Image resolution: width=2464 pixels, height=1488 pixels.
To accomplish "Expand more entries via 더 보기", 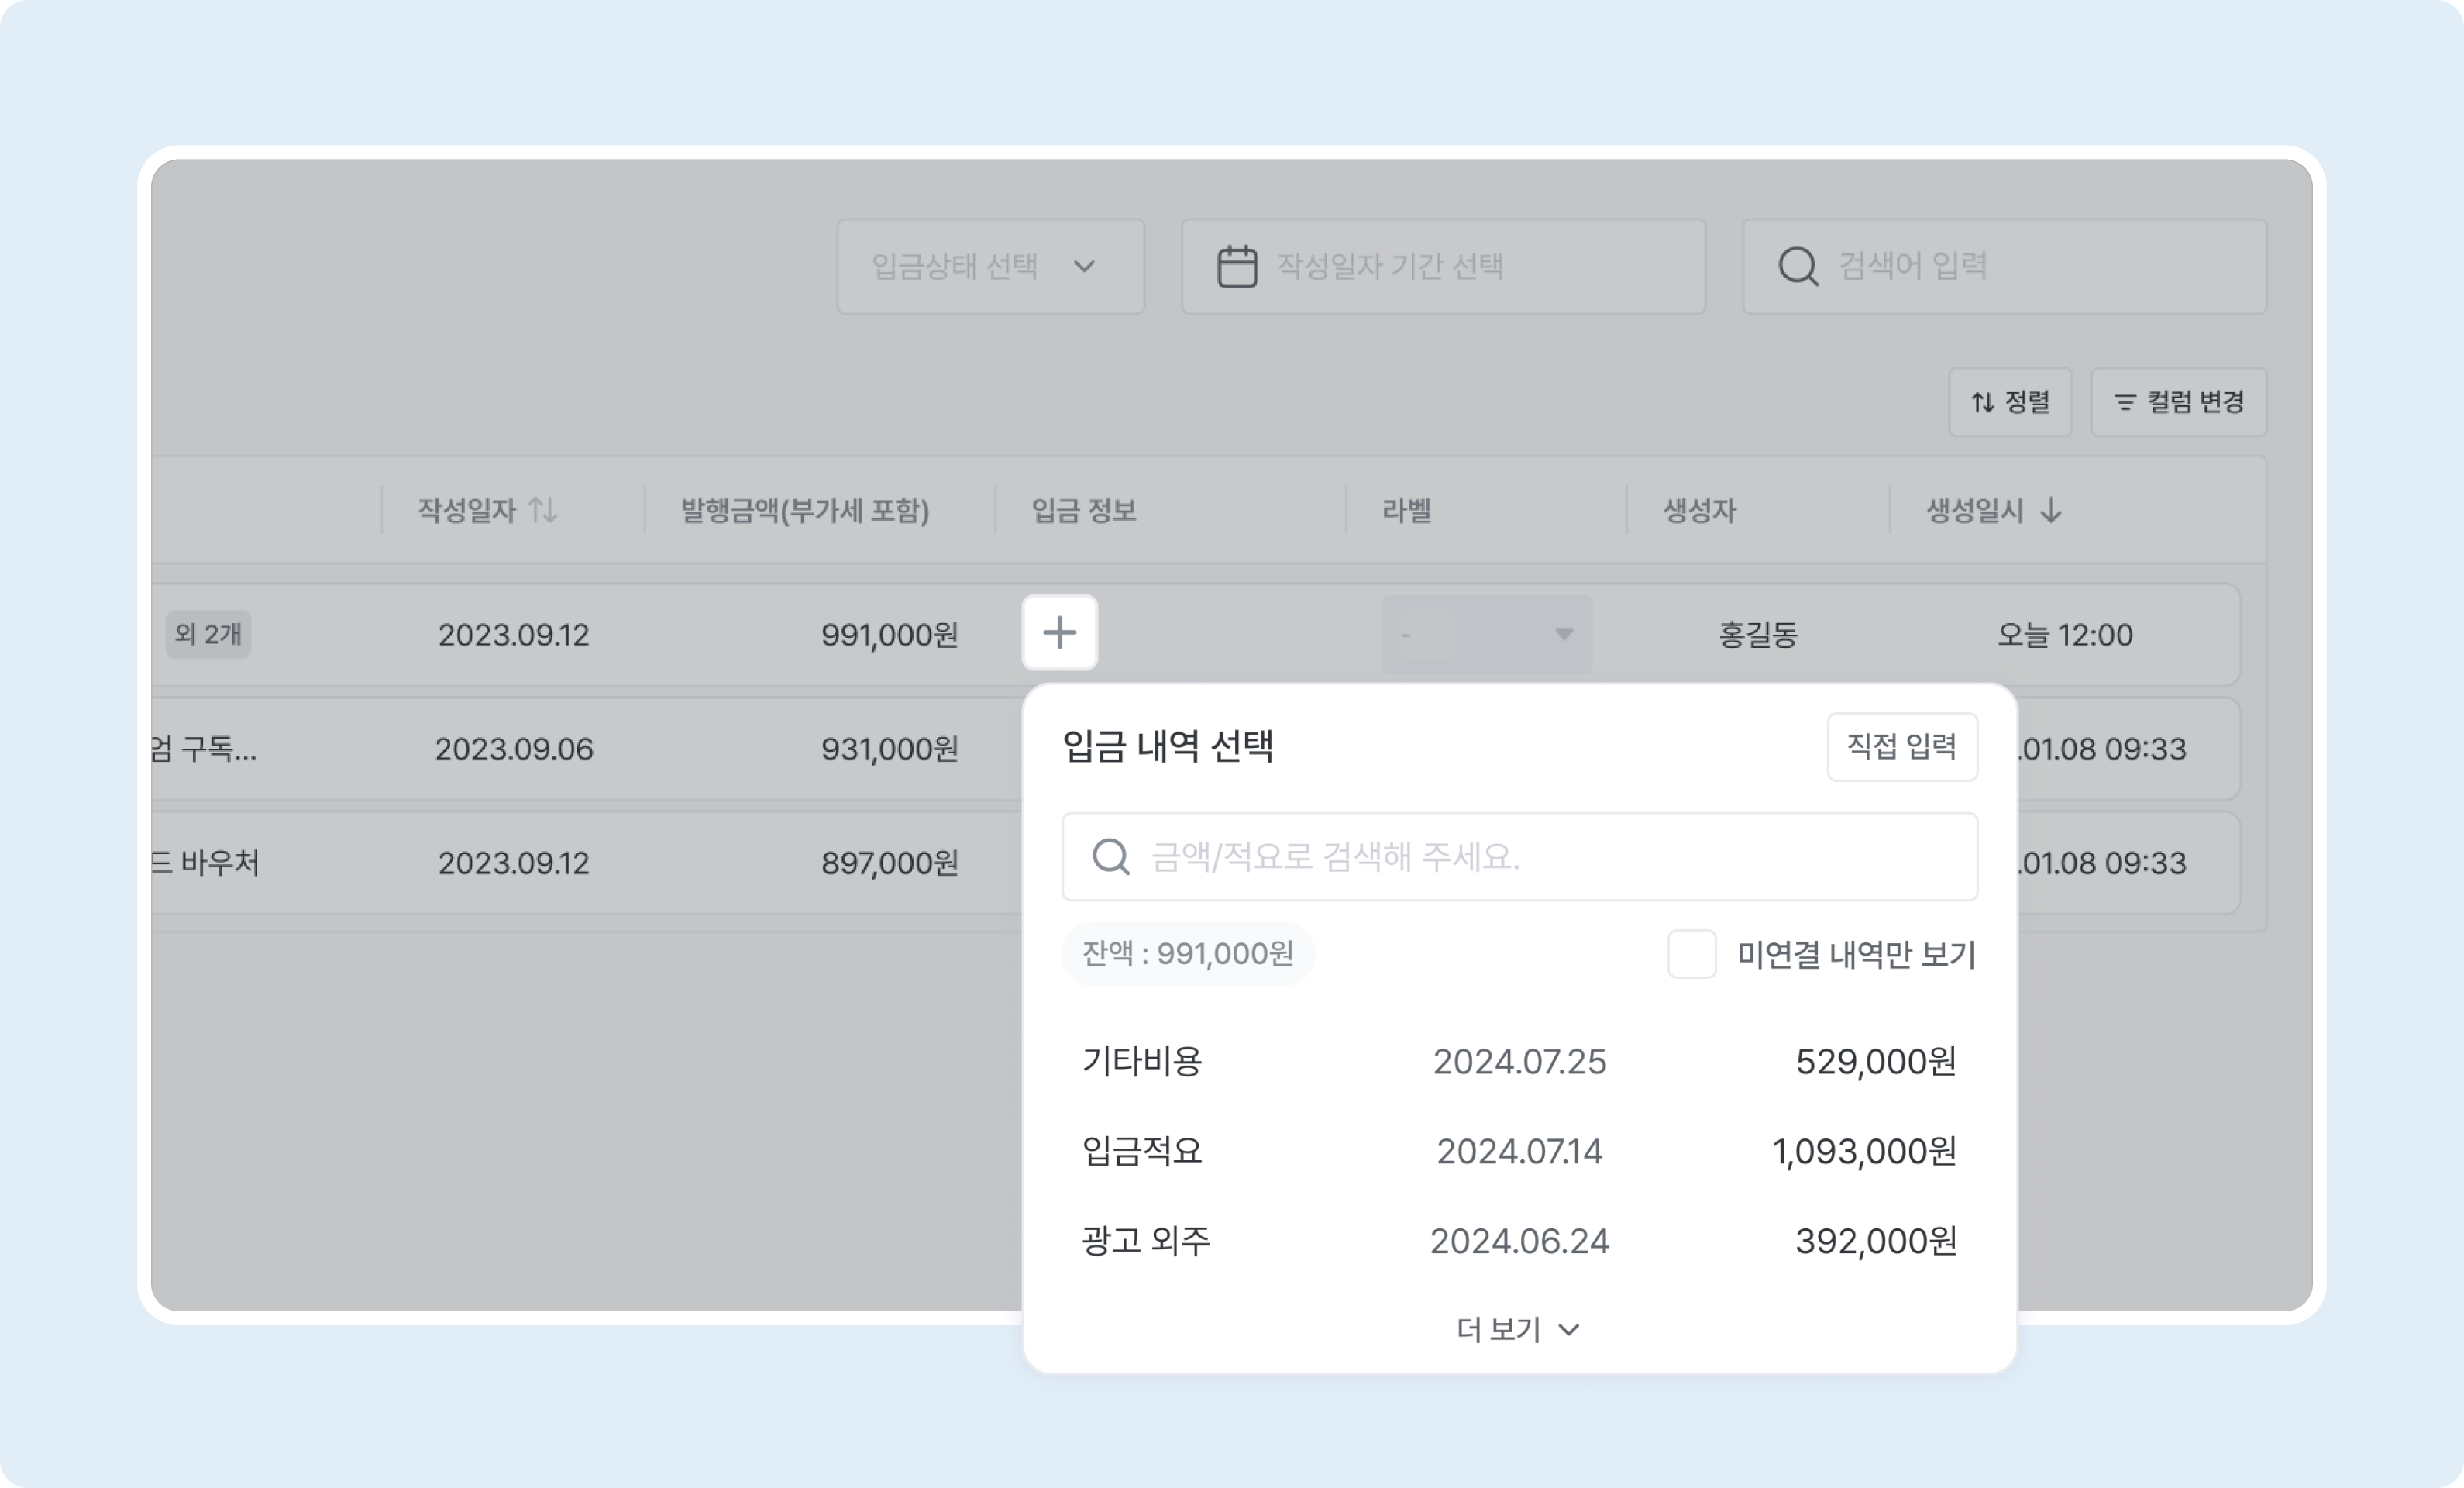I will pos(1517,1329).
